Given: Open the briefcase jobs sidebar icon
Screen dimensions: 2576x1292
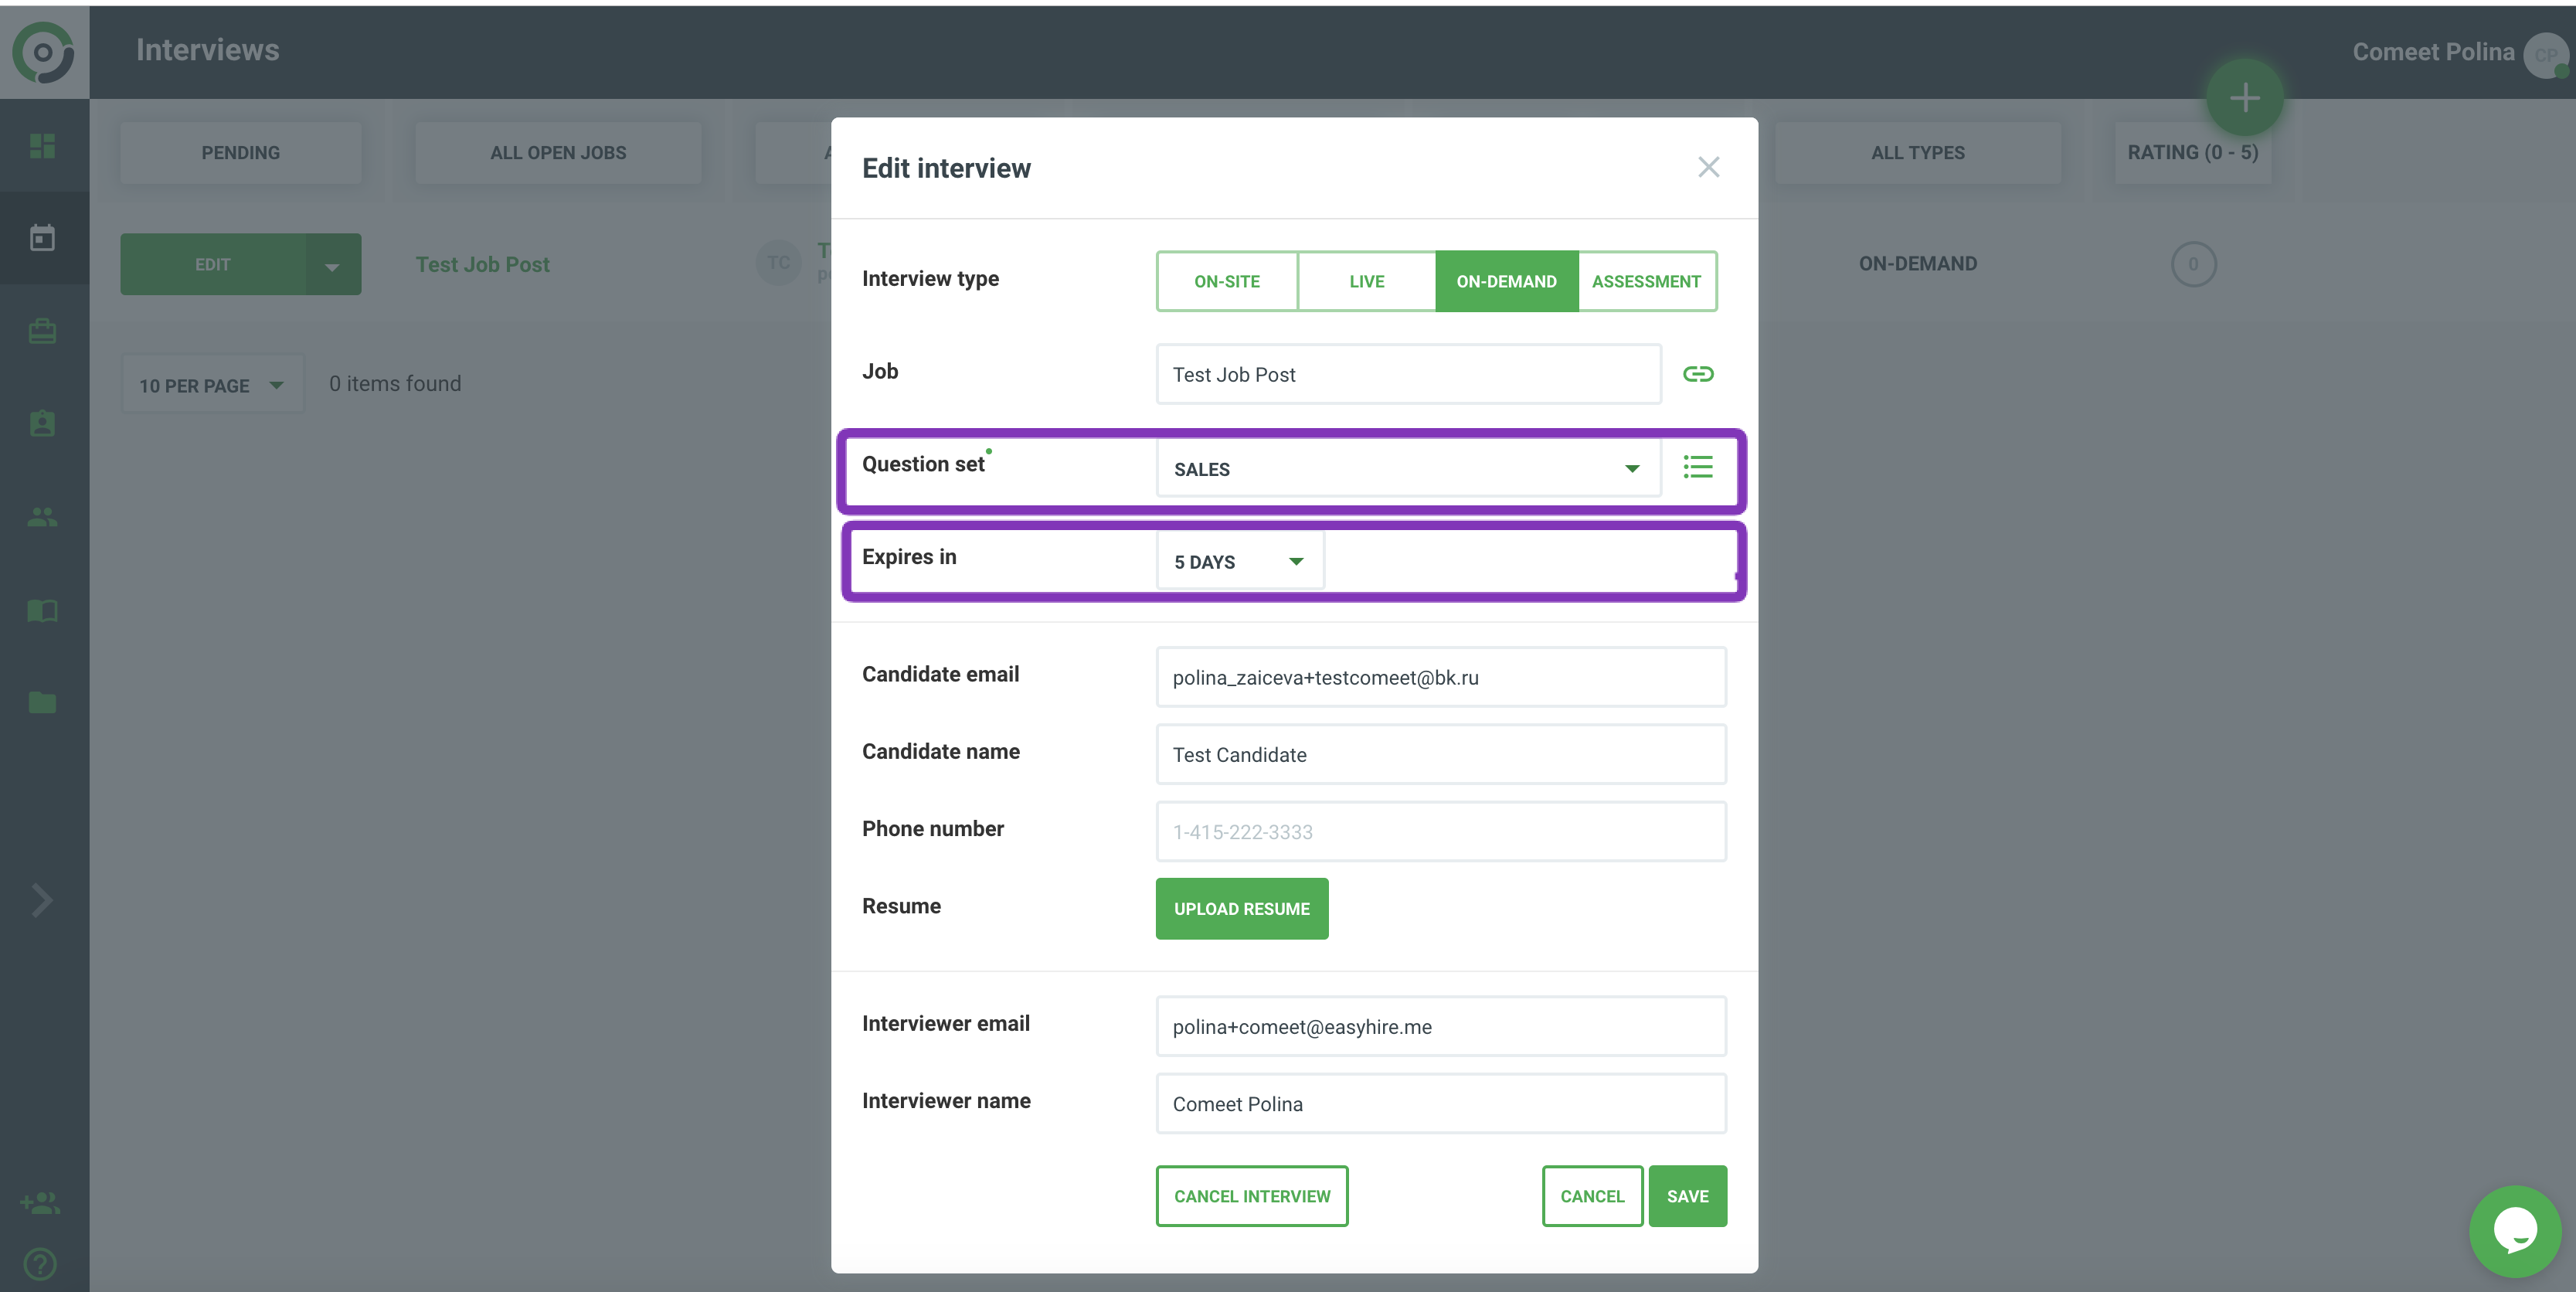Looking at the screenshot, I should click(42, 331).
